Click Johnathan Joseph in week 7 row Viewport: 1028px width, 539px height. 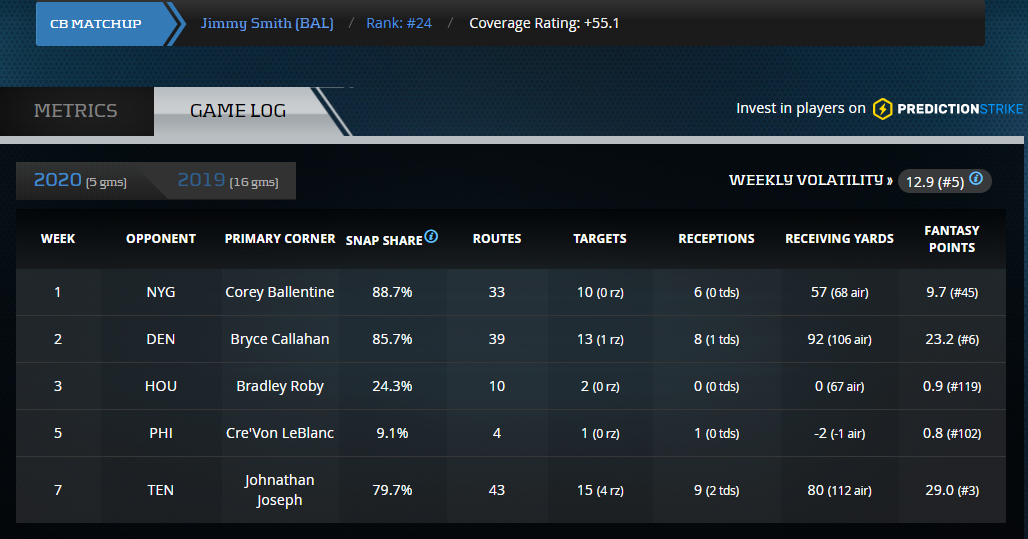coord(279,490)
